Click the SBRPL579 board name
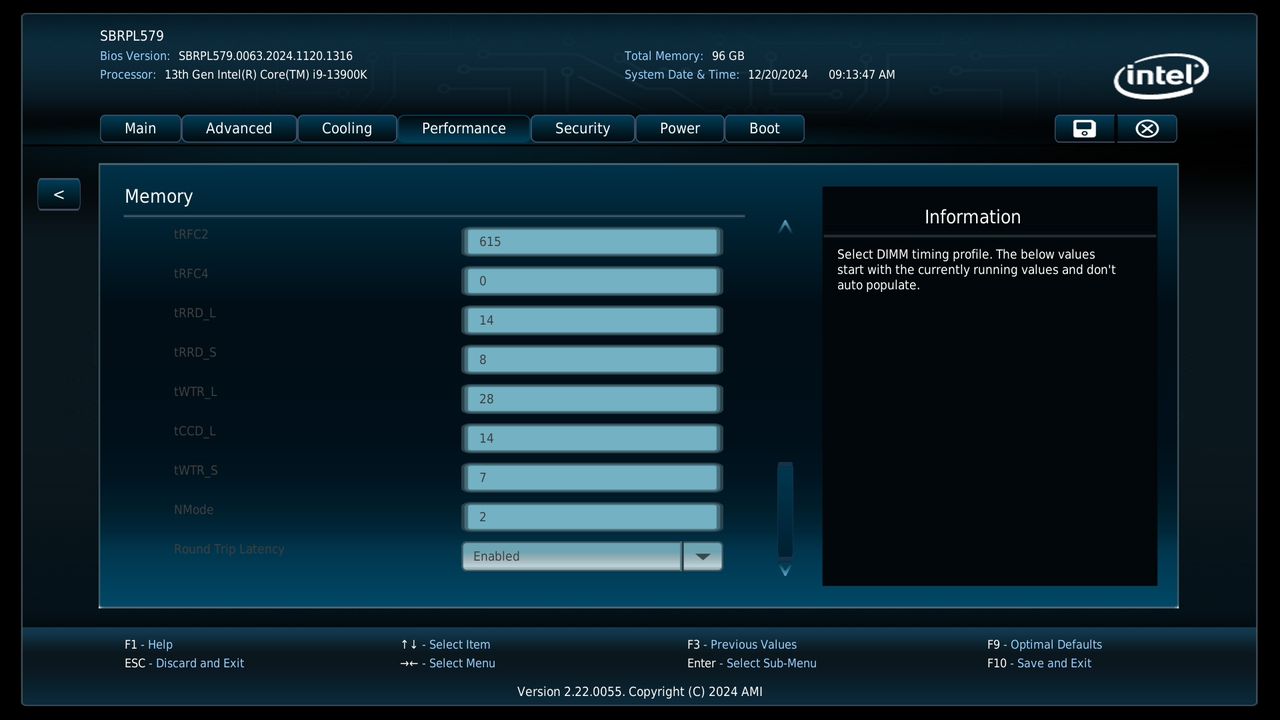The width and height of the screenshot is (1280, 720). (132, 36)
